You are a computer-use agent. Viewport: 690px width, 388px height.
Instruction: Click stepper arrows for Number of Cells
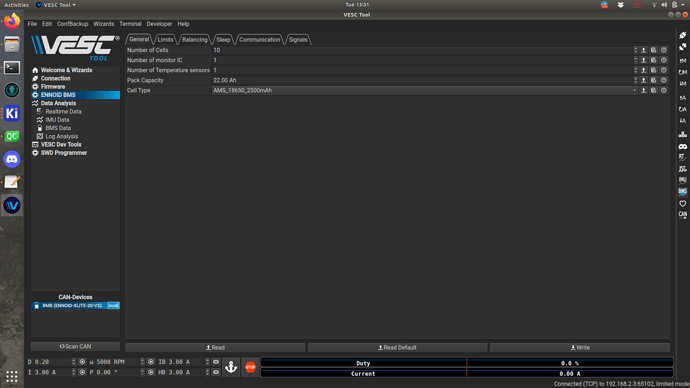tap(635, 50)
